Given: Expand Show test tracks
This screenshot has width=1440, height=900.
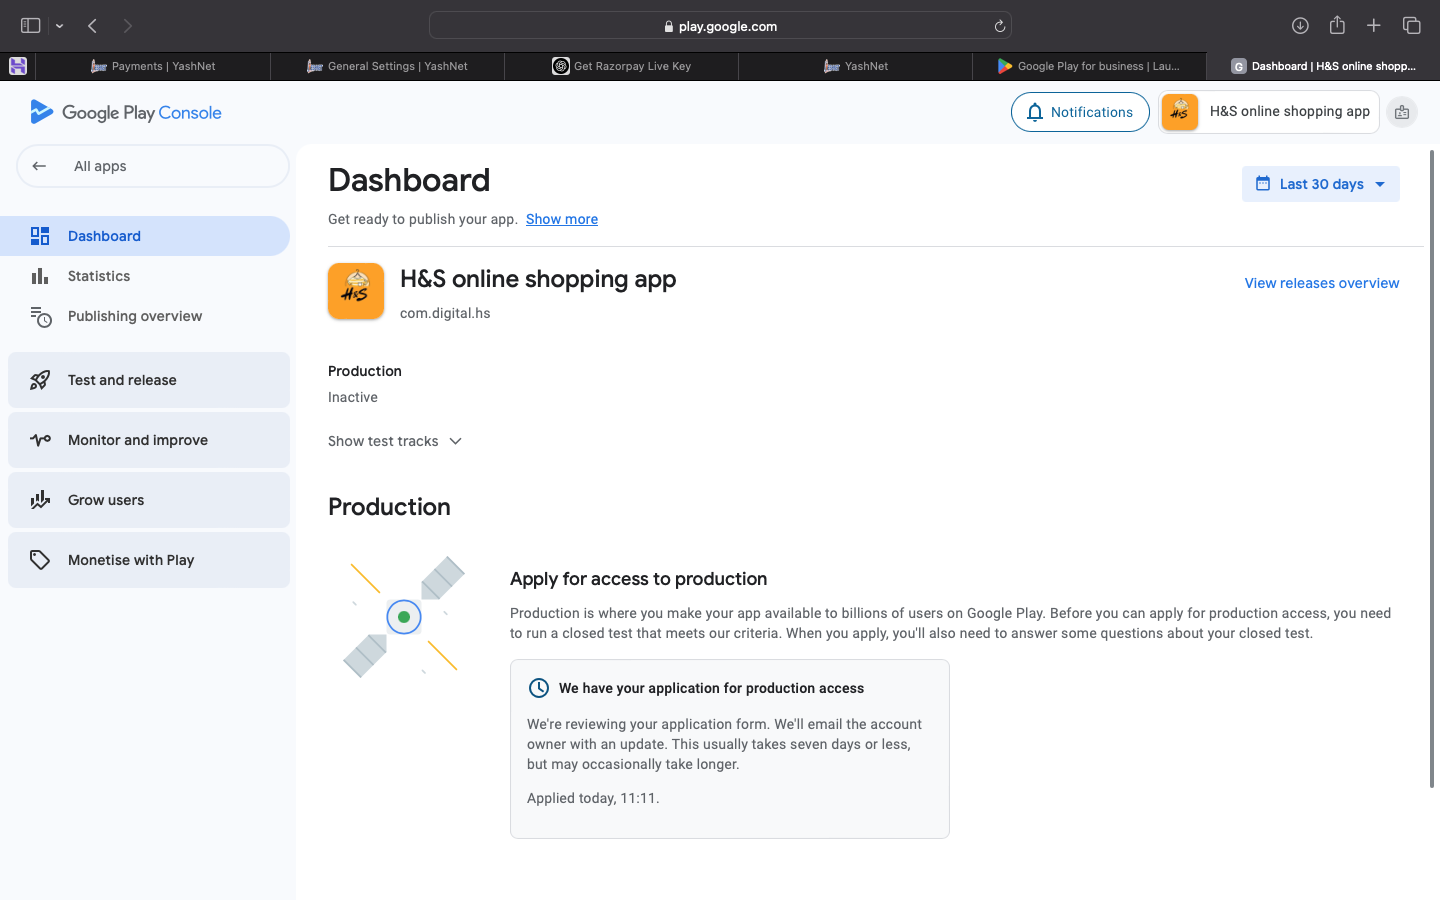Looking at the screenshot, I should [395, 441].
